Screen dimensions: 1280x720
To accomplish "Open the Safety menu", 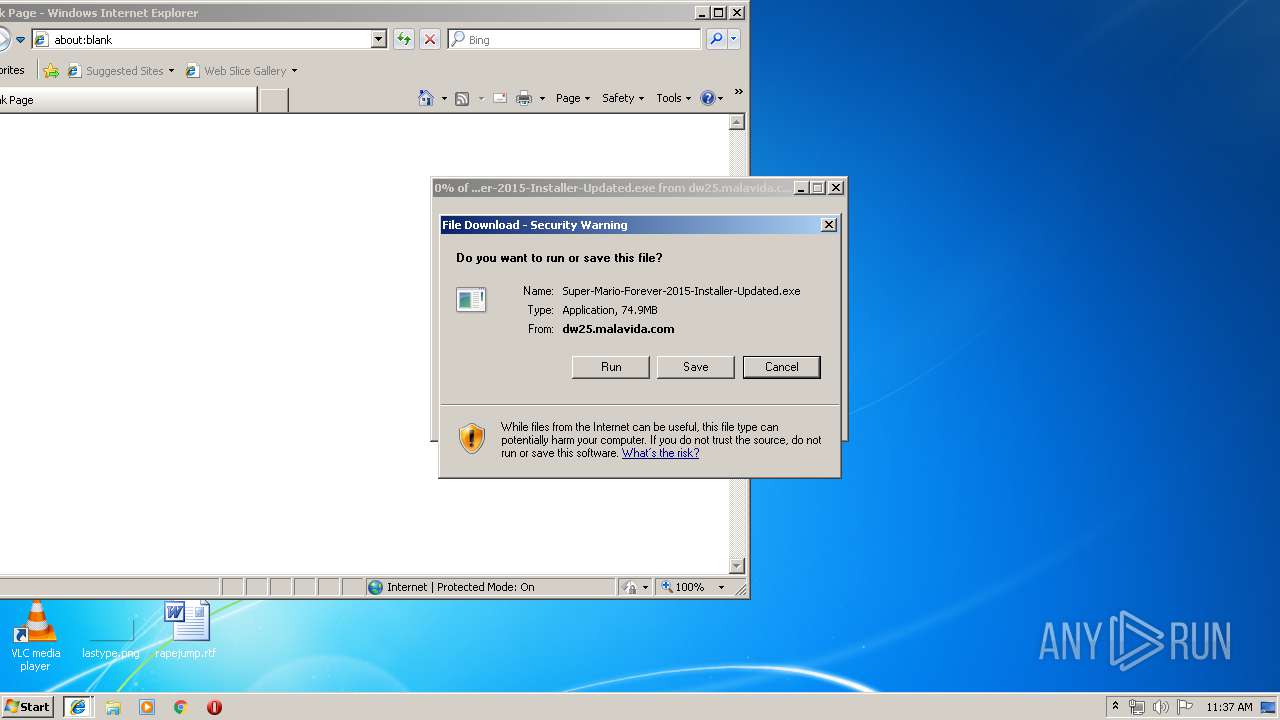I will pos(623,98).
